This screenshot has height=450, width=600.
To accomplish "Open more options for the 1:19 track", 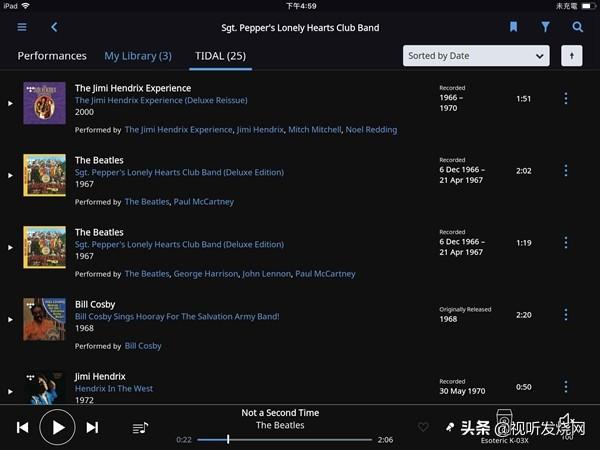I will [x=566, y=243].
